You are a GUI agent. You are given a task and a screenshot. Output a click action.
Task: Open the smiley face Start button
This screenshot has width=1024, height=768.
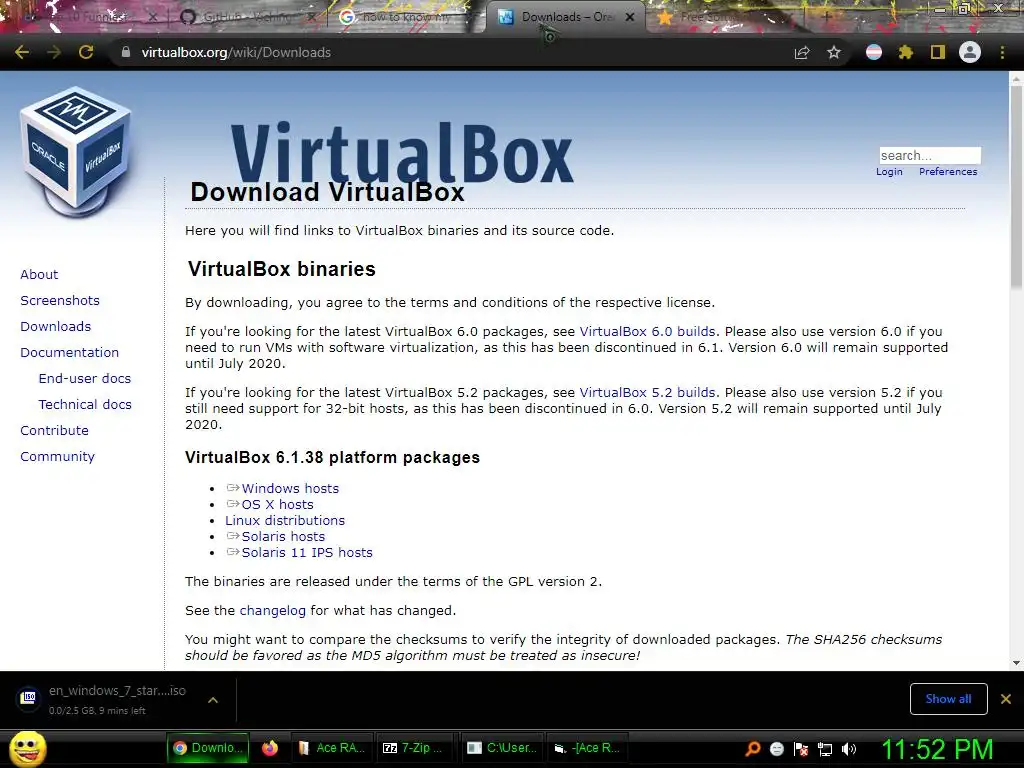click(27, 749)
